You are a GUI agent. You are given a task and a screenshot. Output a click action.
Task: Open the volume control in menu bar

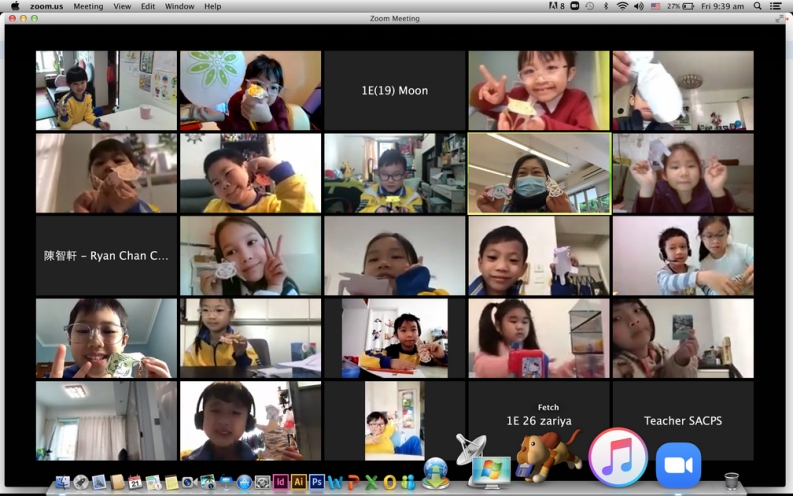(638, 6)
